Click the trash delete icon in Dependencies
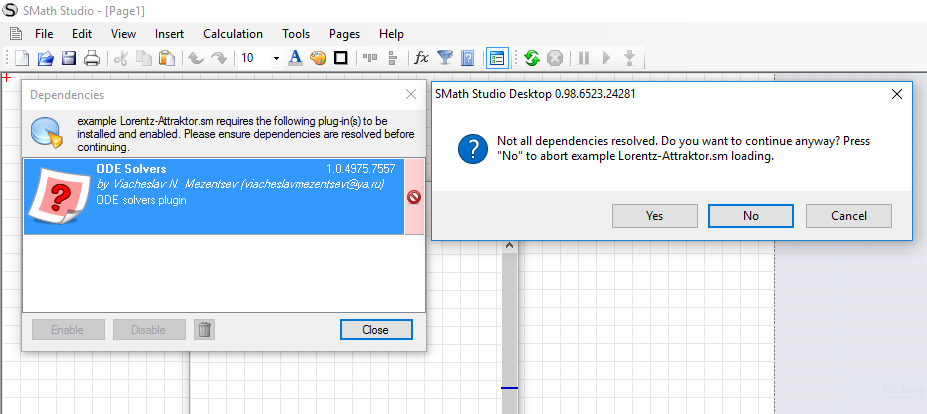 [x=204, y=329]
